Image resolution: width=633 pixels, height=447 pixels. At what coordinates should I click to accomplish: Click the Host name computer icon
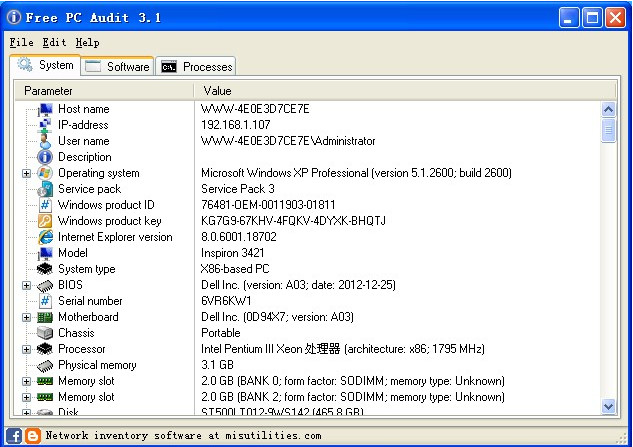[45, 109]
